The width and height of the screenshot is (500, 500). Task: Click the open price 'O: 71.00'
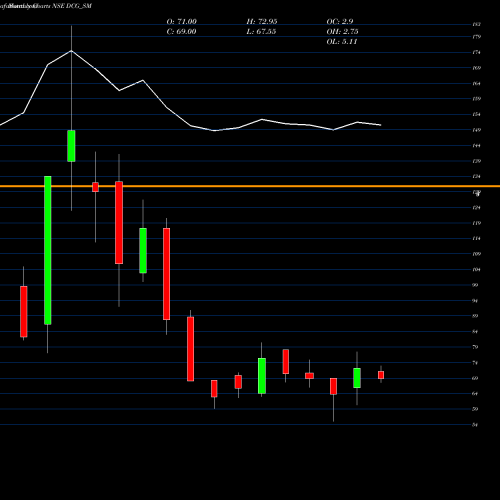pos(182,22)
